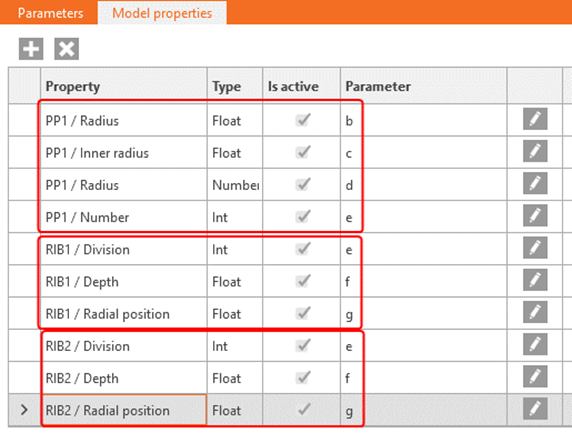The width and height of the screenshot is (572, 433).
Task: Select the RIB2 / Depth property cell
Action: pos(124,378)
